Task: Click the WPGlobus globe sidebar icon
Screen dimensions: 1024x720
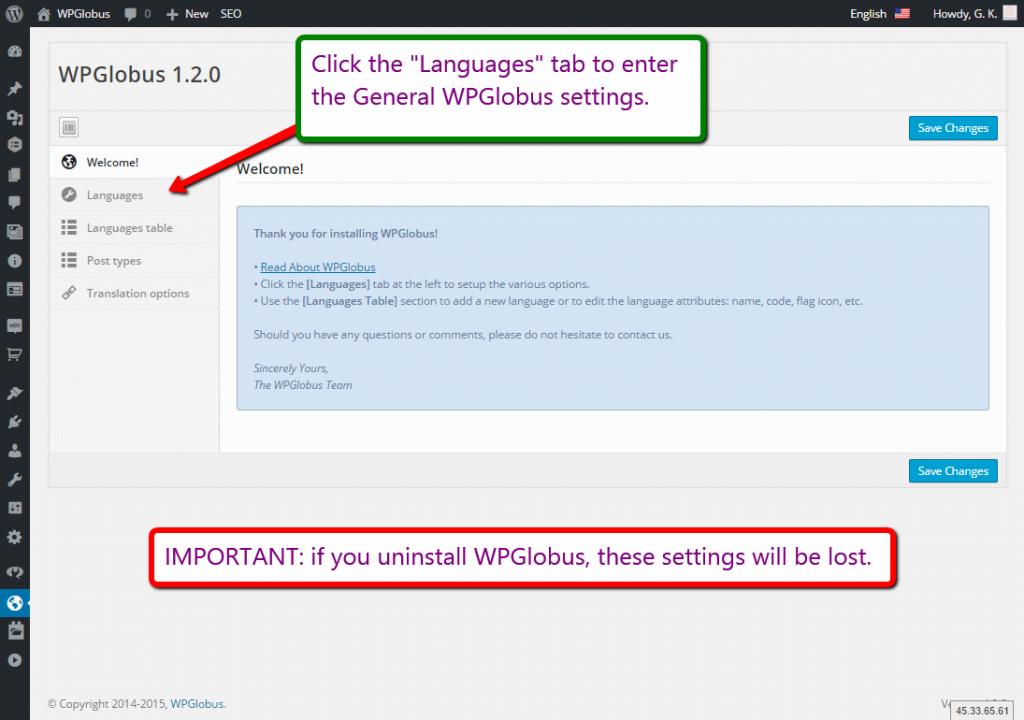Action: pos(14,603)
